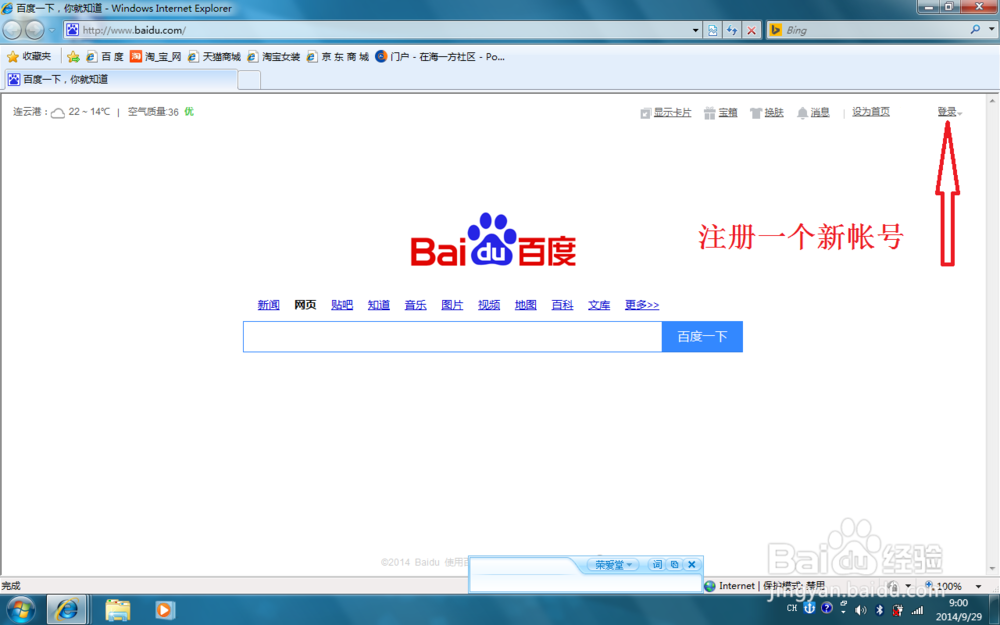This screenshot has width=1000, height=625.
Task: Click the blue anchor tray icon
Action: click(809, 608)
